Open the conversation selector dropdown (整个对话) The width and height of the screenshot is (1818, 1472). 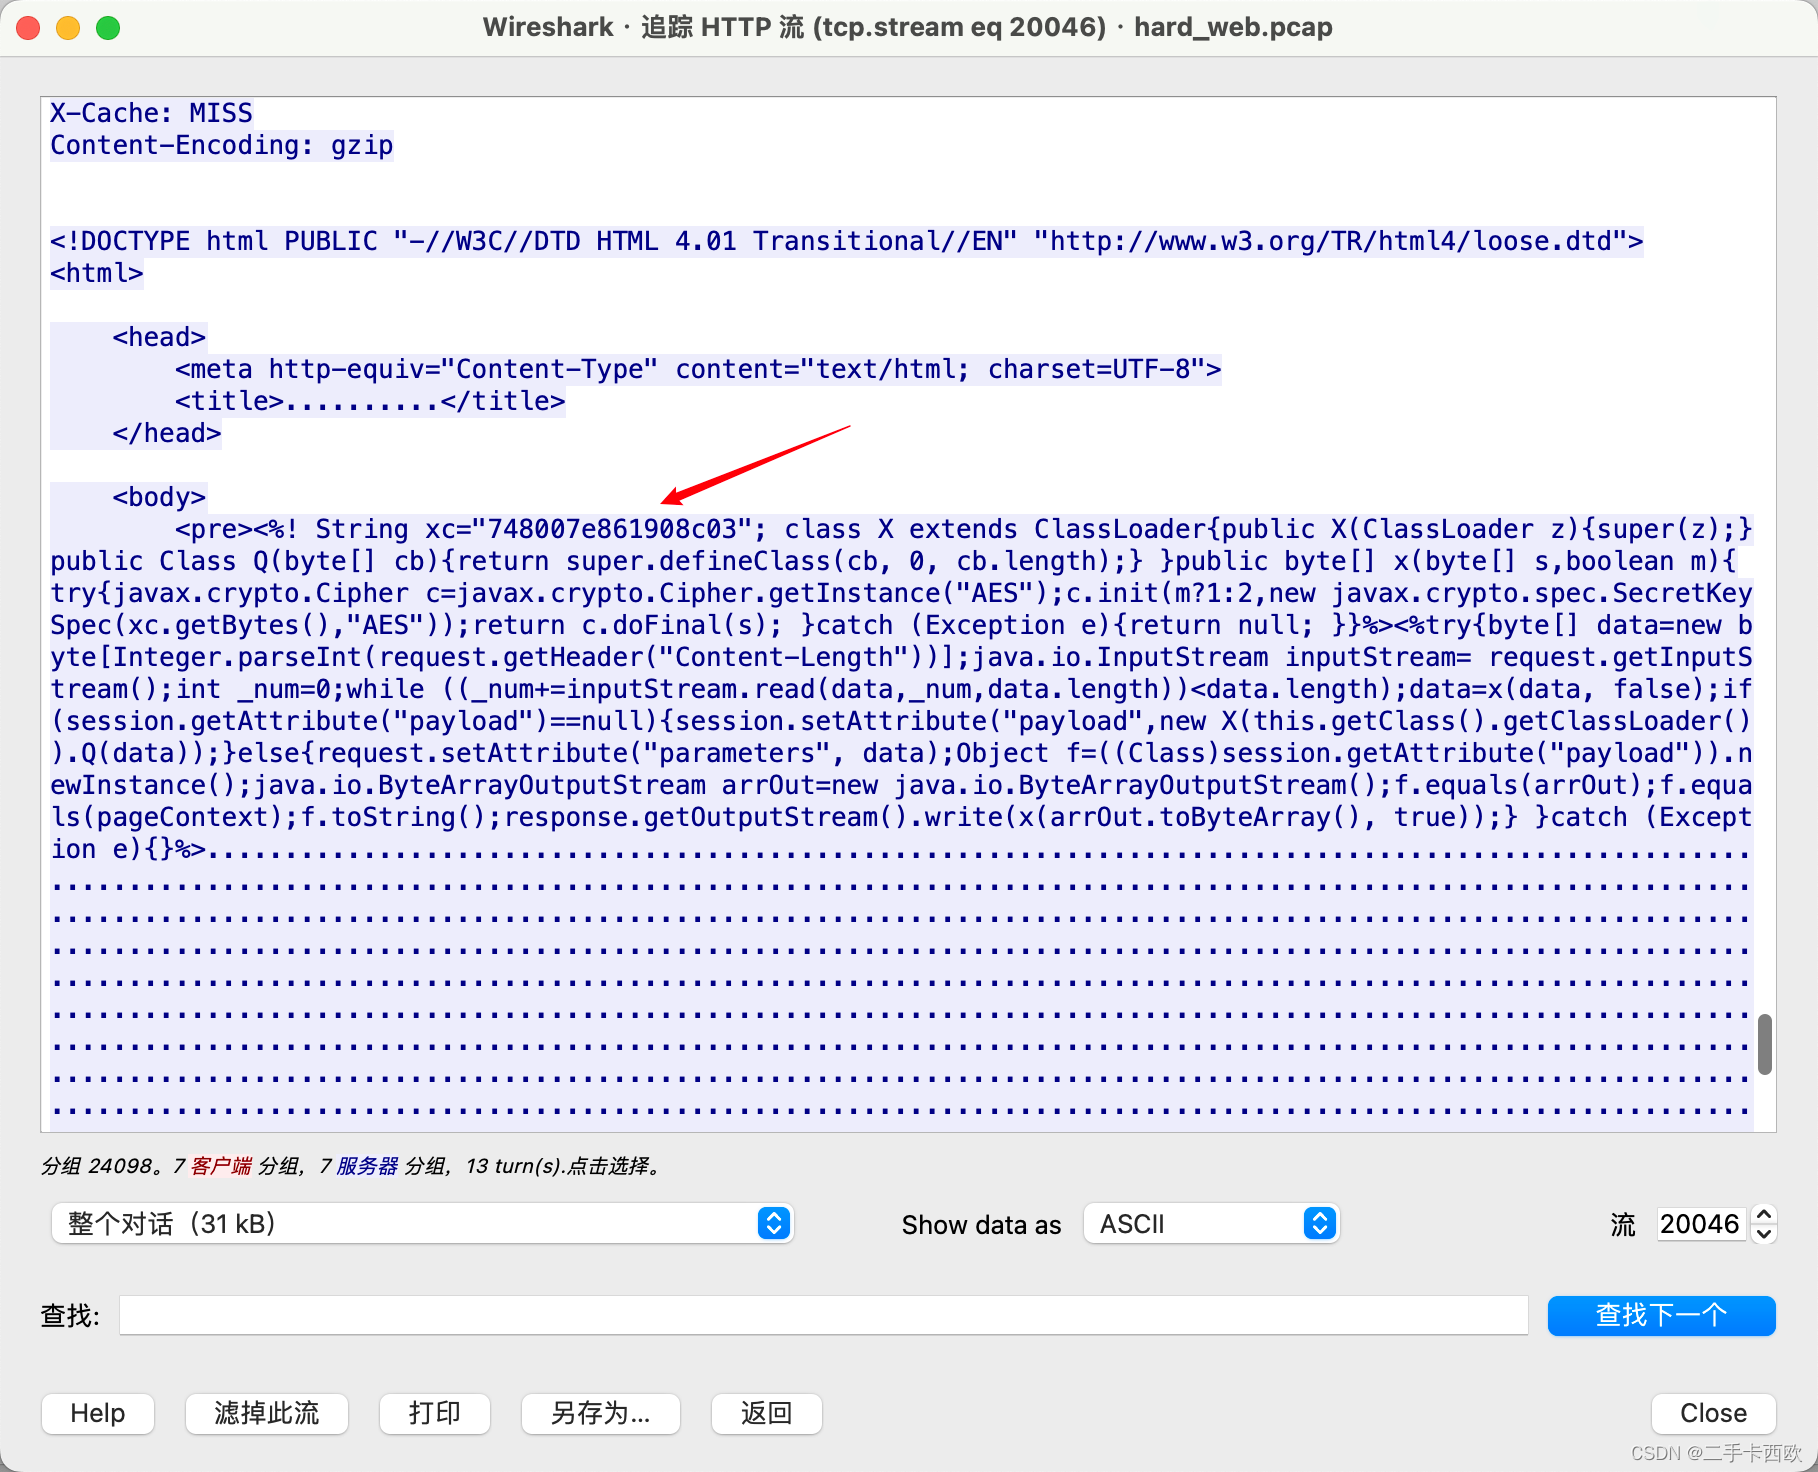pyautogui.click(x=422, y=1223)
